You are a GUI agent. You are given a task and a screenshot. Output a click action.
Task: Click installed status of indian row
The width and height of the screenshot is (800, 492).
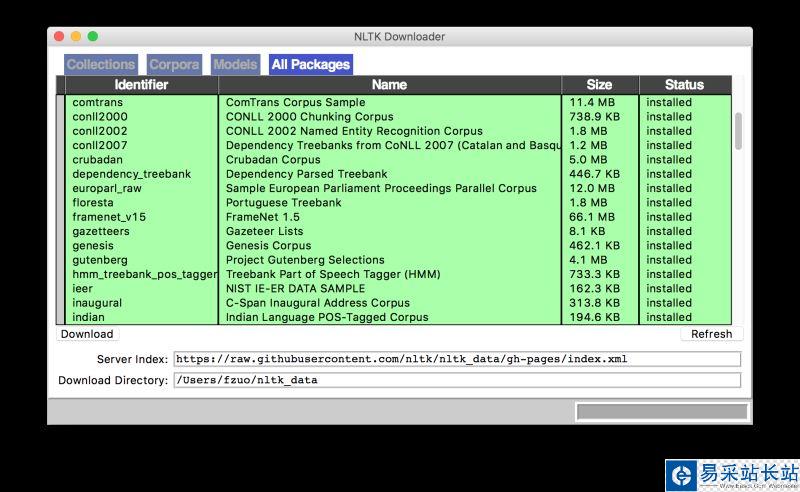click(669, 317)
